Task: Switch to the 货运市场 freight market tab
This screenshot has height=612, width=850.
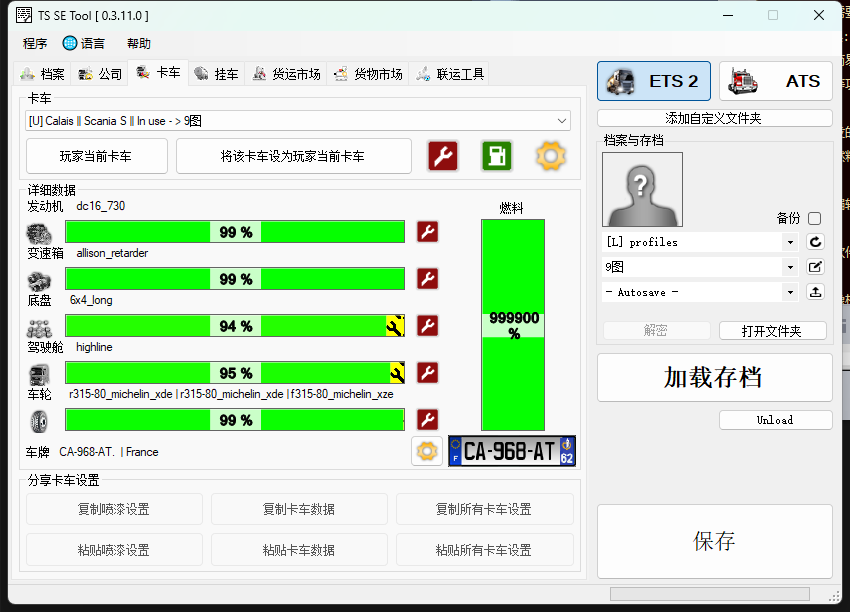Action: pos(287,74)
